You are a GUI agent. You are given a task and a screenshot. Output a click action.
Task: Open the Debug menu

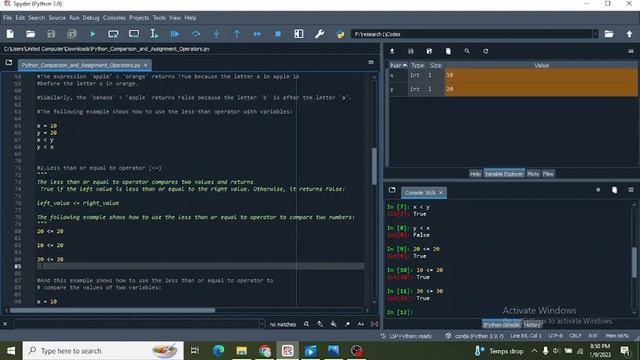[91, 18]
